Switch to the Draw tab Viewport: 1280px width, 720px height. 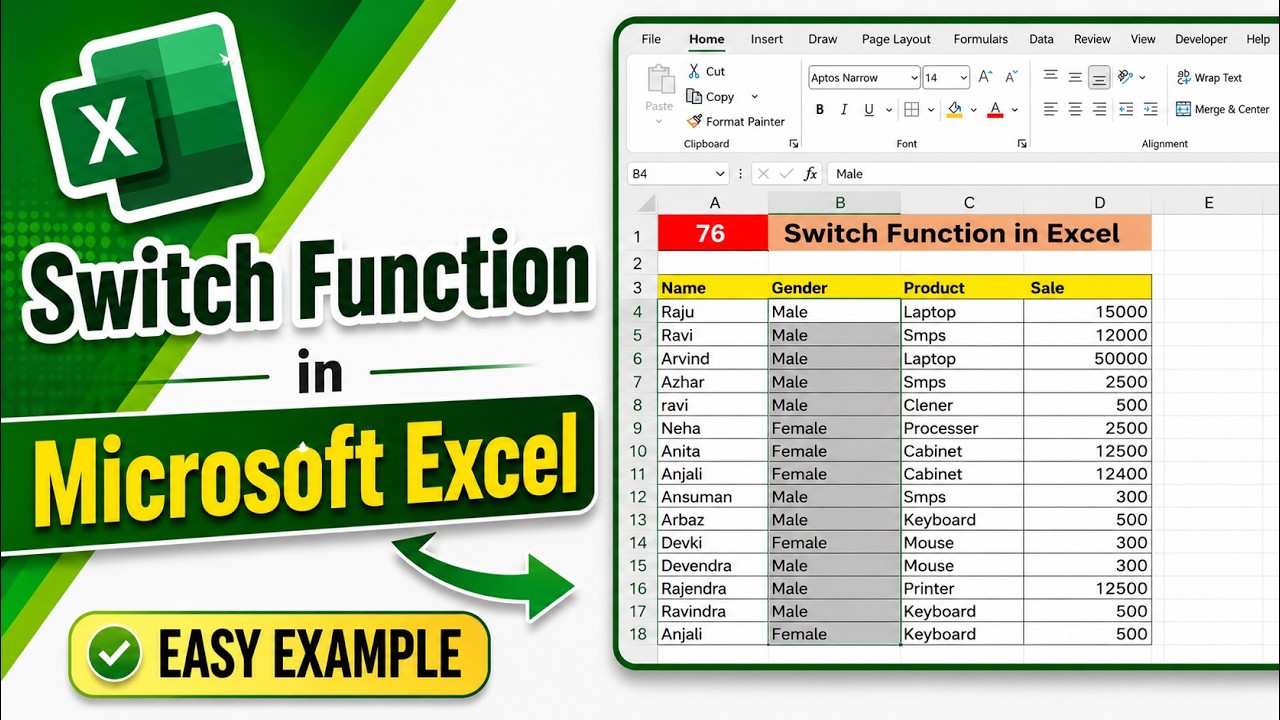click(x=823, y=39)
